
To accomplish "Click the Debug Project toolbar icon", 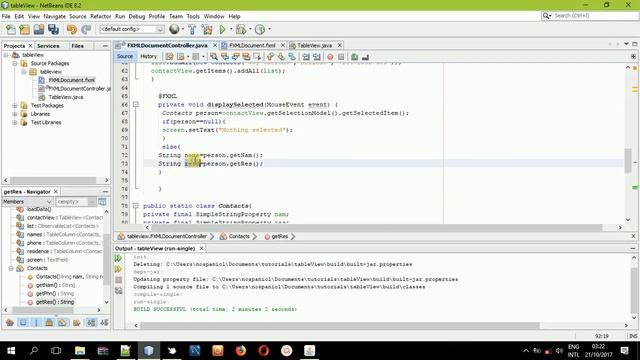I will coord(241,29).
